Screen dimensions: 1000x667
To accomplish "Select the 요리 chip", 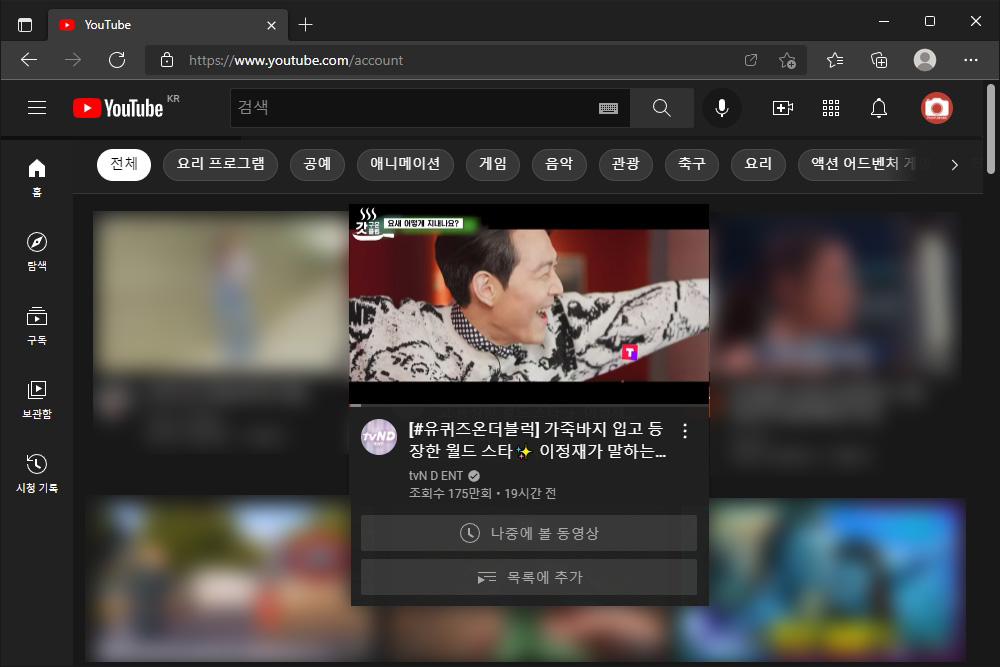I will [x=758, y=165].
